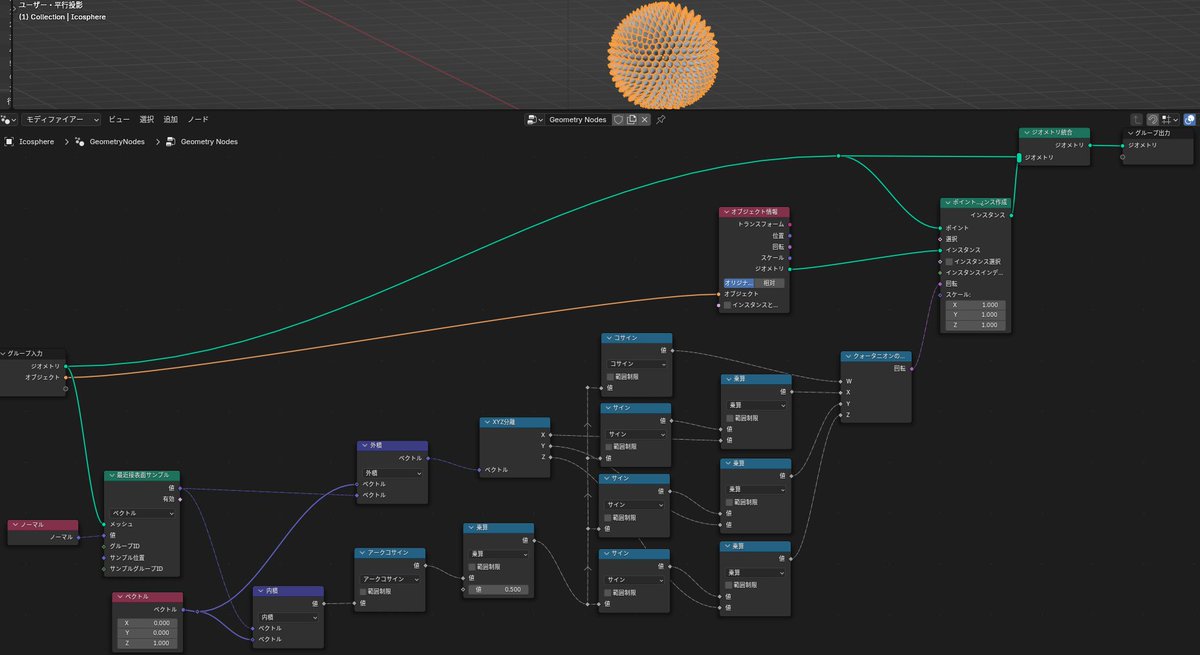
Task: Click the GeometryNodes modifier icon in breadcrumb
Action: click(x=80, y=142)
